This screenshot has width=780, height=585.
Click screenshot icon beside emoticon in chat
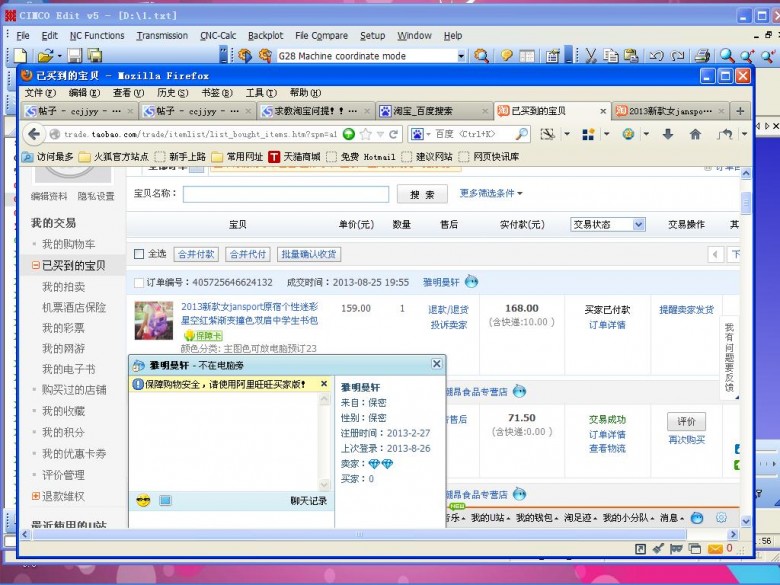click(166, 500)
